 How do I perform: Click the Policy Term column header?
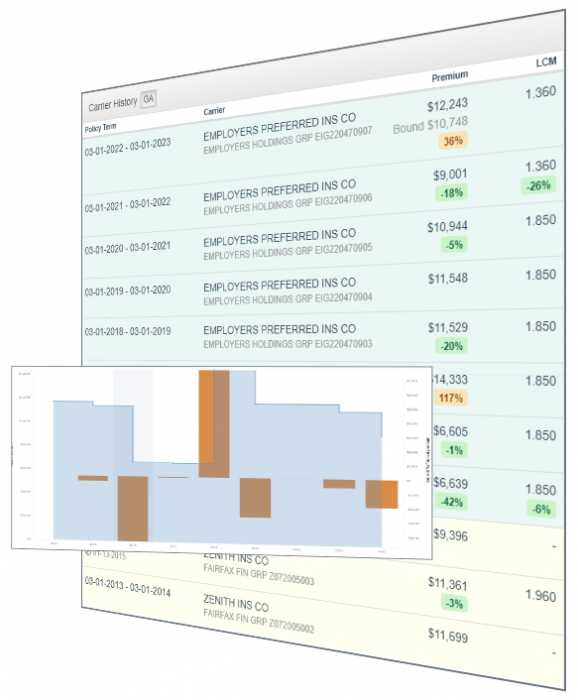tap(100, 128)
